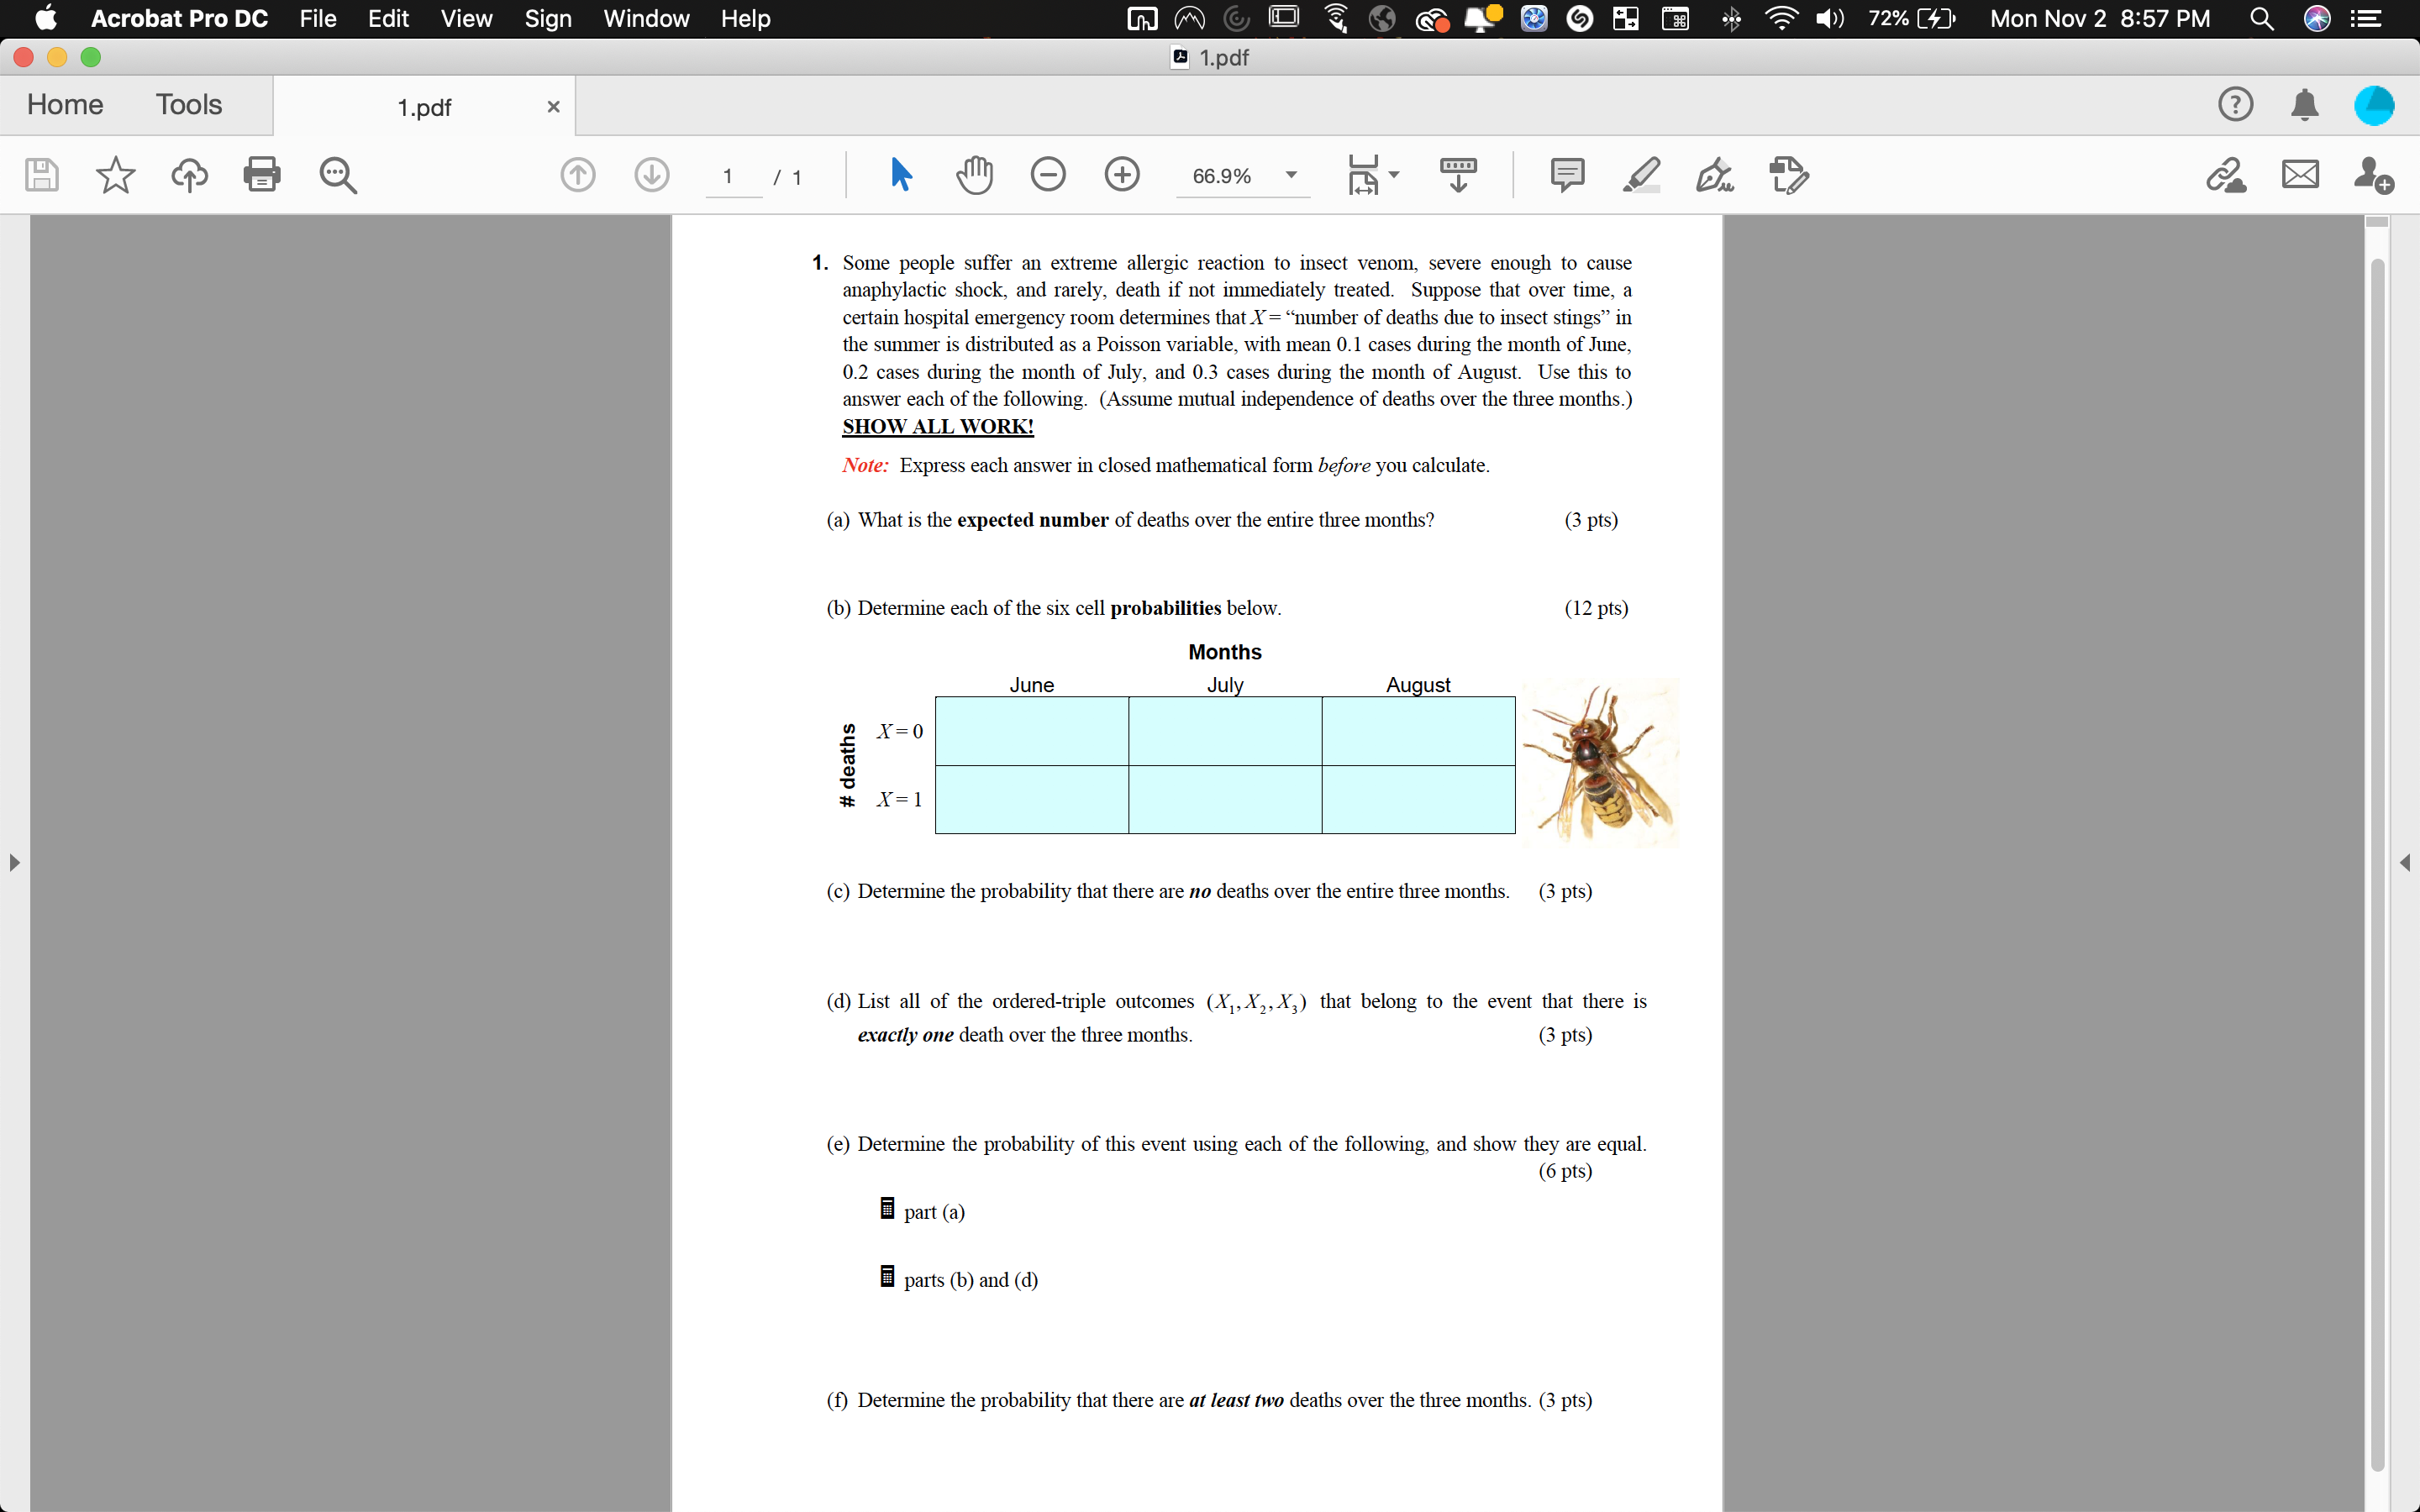
Task: Click the Siri icon in menu bar
Action: (2317, 18)
